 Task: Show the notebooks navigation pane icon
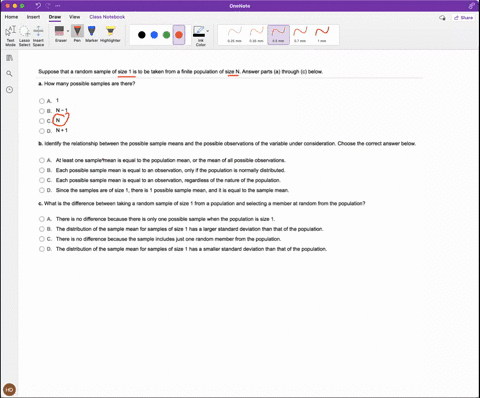pos(9,58)
